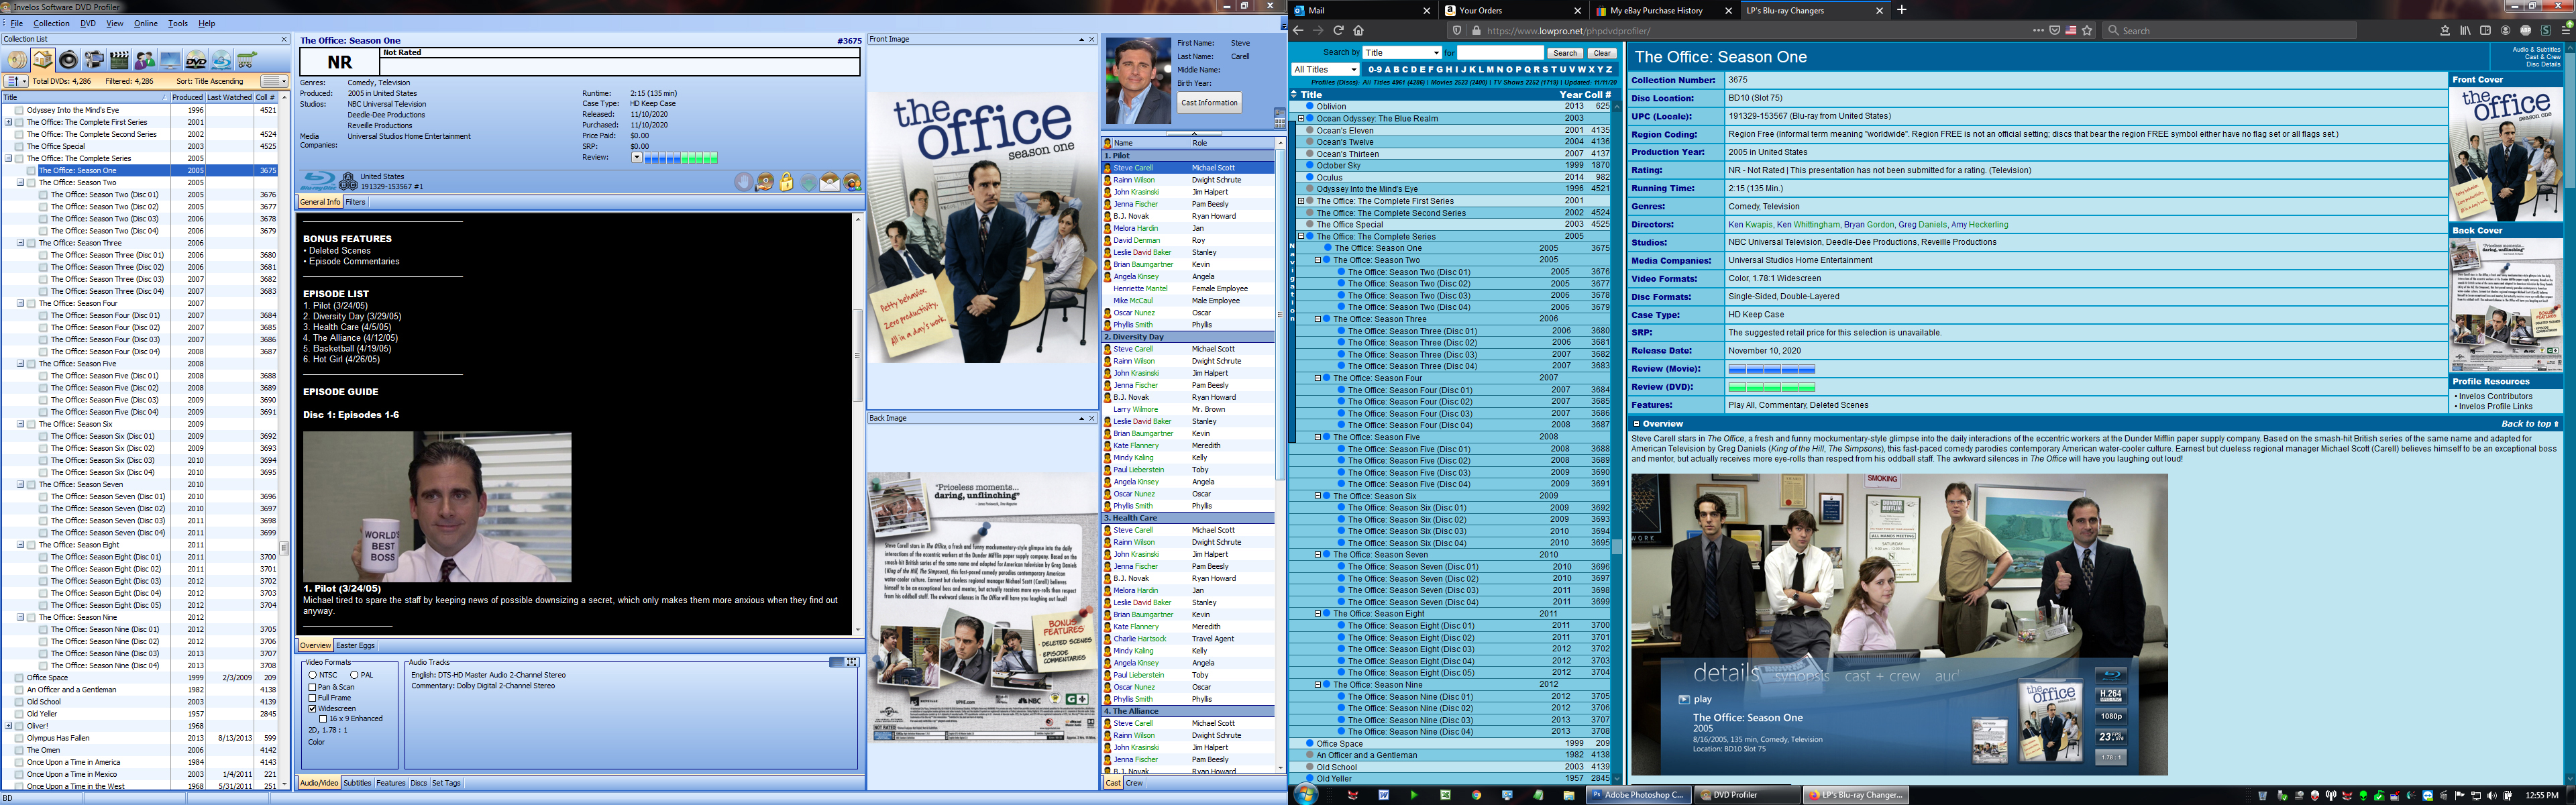Image resolution: width=2576 pixels, height=805 pixels.
Task: Tick checkbox for The Office: Season One row
Action: (x=31, y=171)
